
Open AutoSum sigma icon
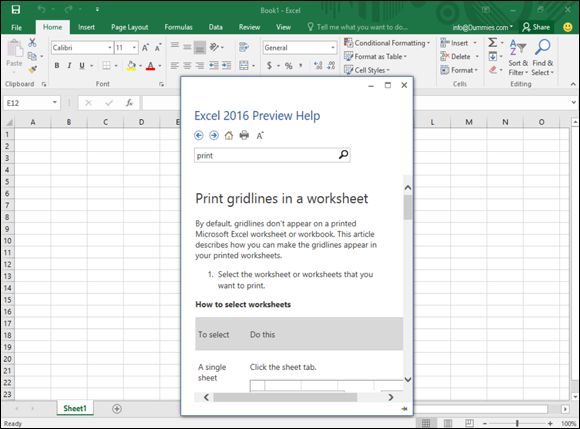click(492, 43)
